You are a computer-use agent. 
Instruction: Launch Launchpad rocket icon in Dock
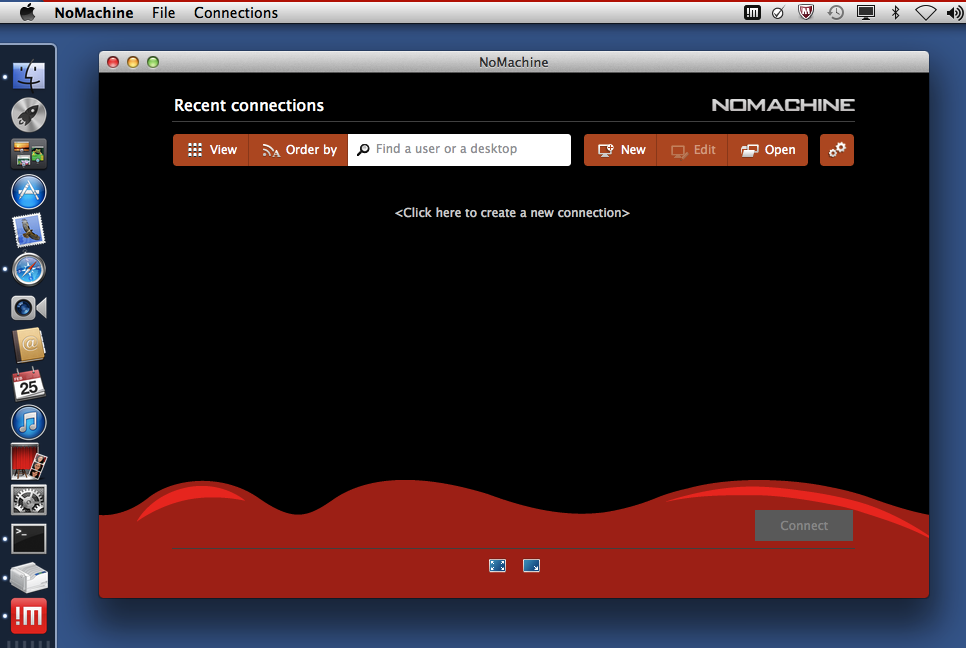click(28, 115)
